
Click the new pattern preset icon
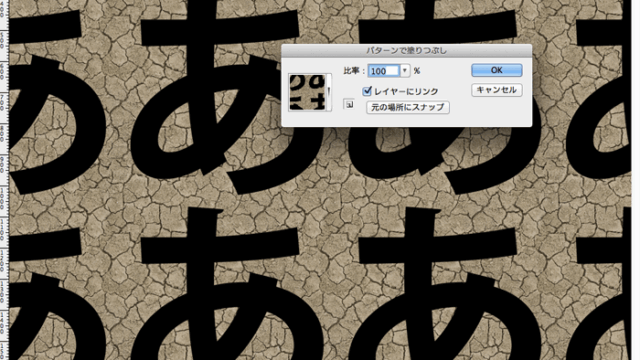point(349,104)
